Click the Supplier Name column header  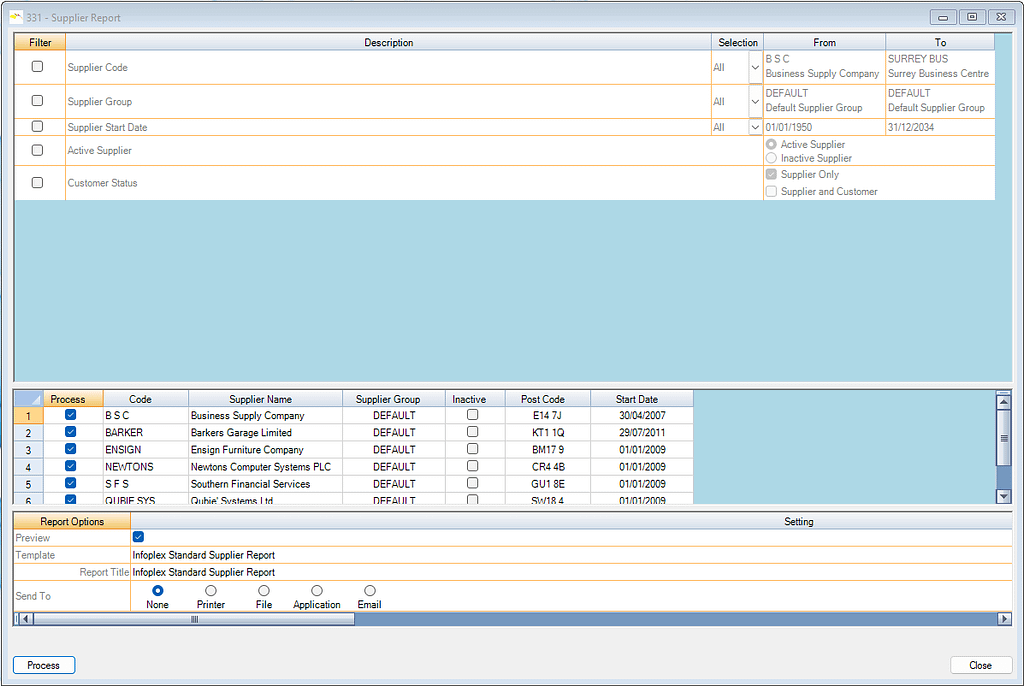260,399
